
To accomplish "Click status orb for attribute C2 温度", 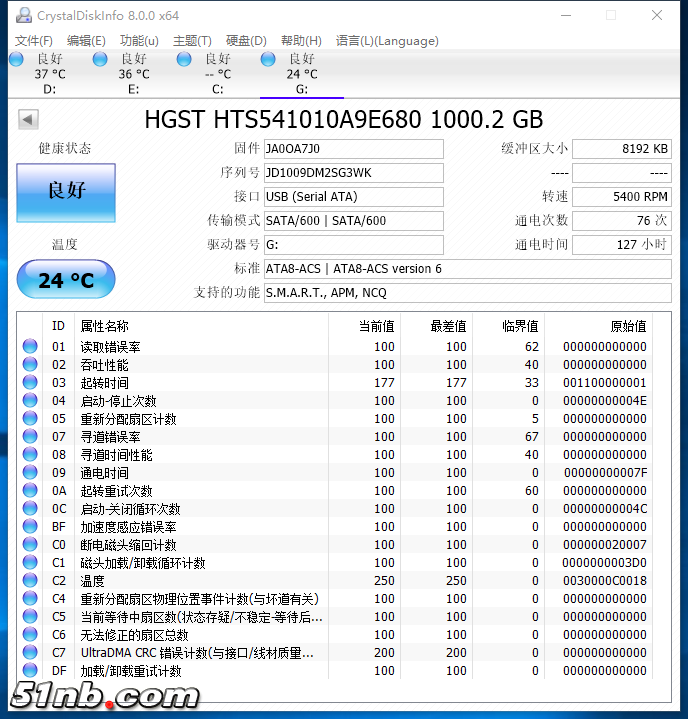I will (30, 581).
